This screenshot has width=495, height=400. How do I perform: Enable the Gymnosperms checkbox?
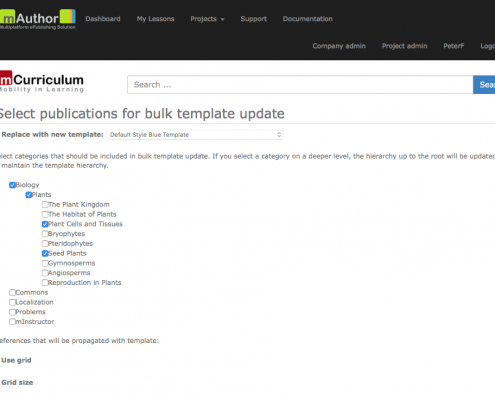pyautogui.click(x=45, y=263)
